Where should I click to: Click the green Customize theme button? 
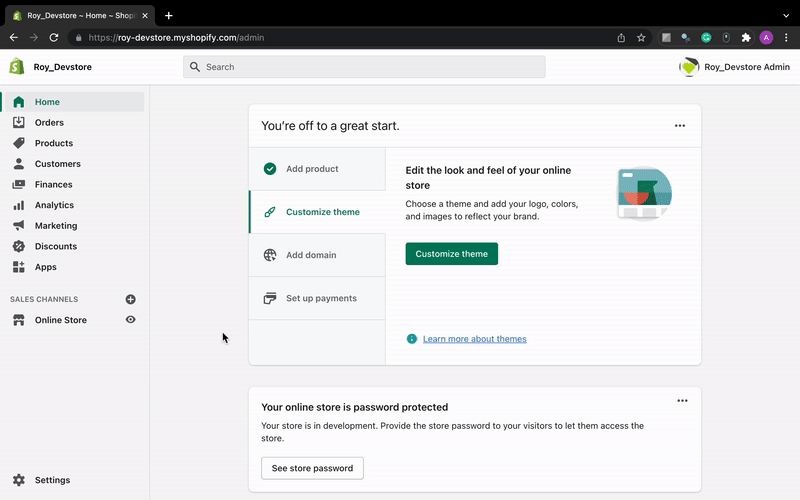click(452, 254)
